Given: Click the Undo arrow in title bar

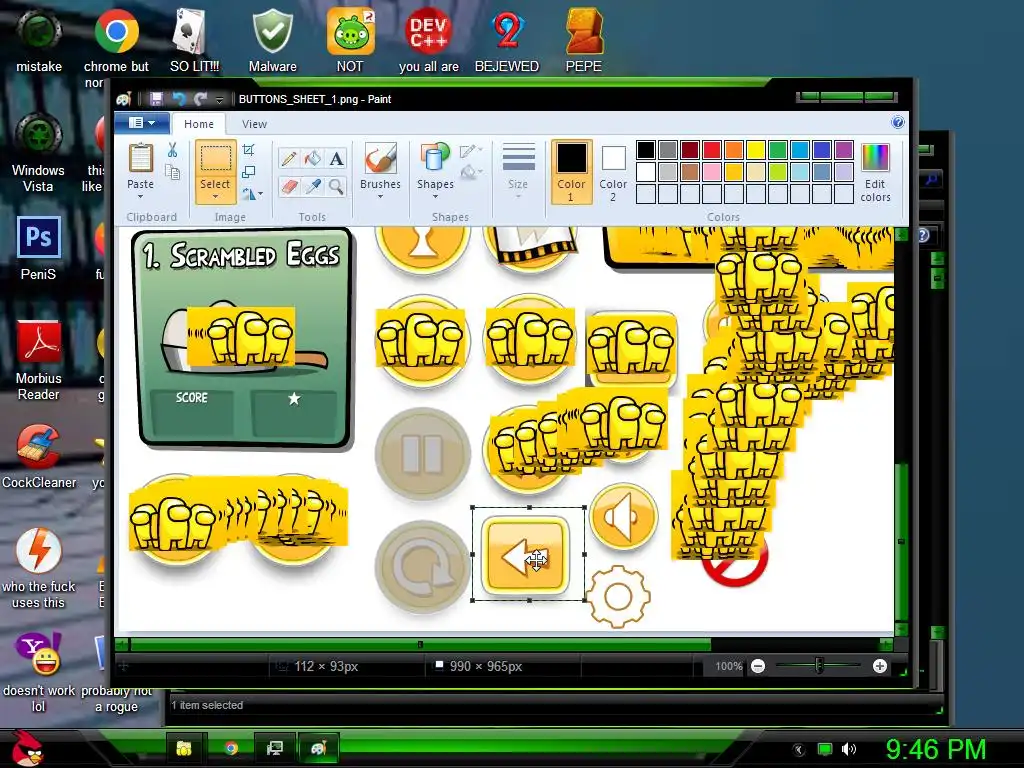Looking at the screenshot, I should (178, 99).
